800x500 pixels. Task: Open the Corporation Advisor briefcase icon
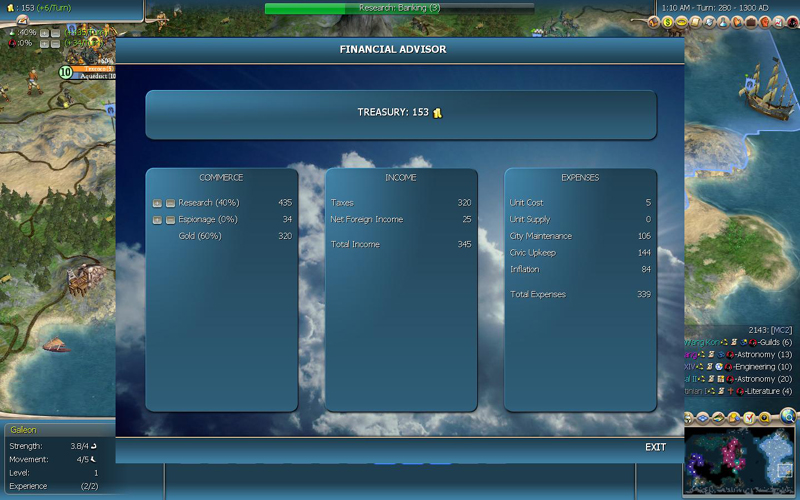[751, 22]
